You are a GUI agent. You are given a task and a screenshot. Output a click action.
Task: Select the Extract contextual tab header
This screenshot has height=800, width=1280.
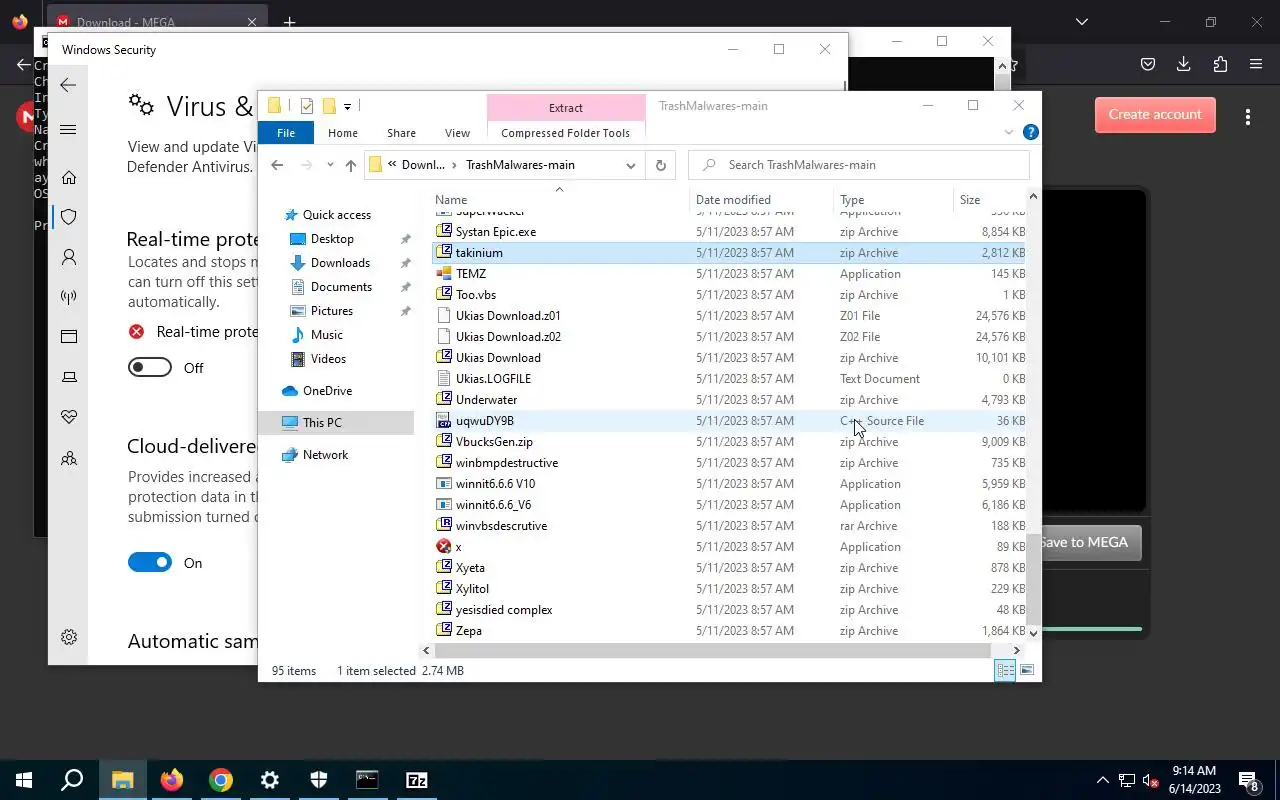click(x=566, y=108)
